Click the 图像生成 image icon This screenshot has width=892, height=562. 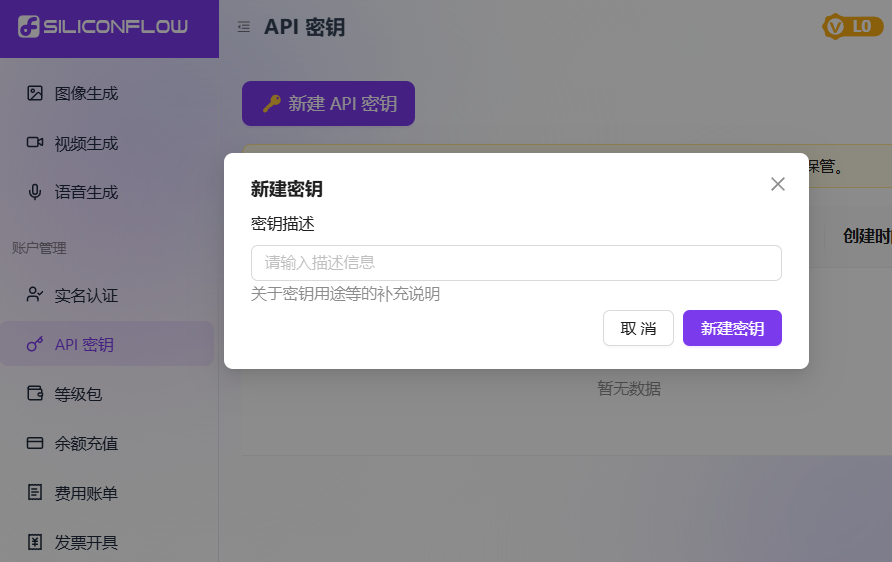point(35,93)
